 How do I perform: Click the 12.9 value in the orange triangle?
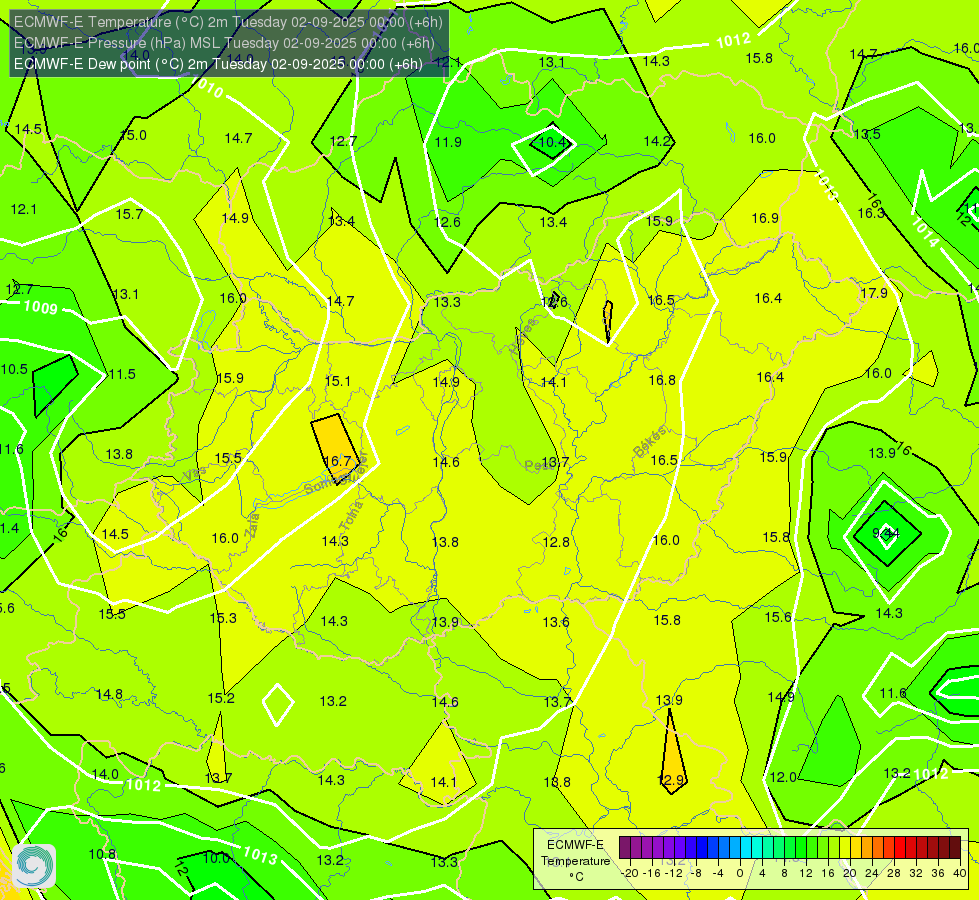coord(672,780)
